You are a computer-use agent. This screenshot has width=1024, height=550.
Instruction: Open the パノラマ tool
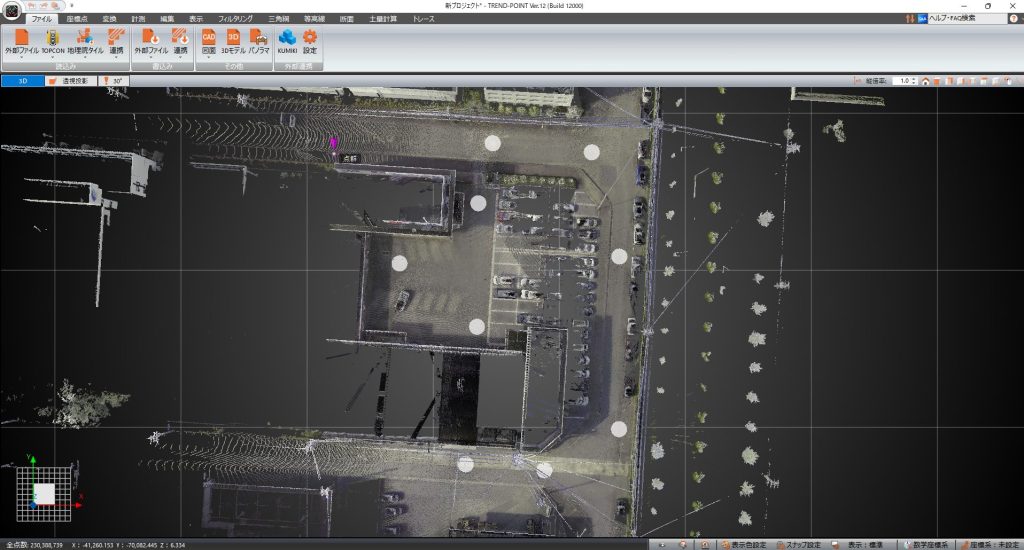259,41
